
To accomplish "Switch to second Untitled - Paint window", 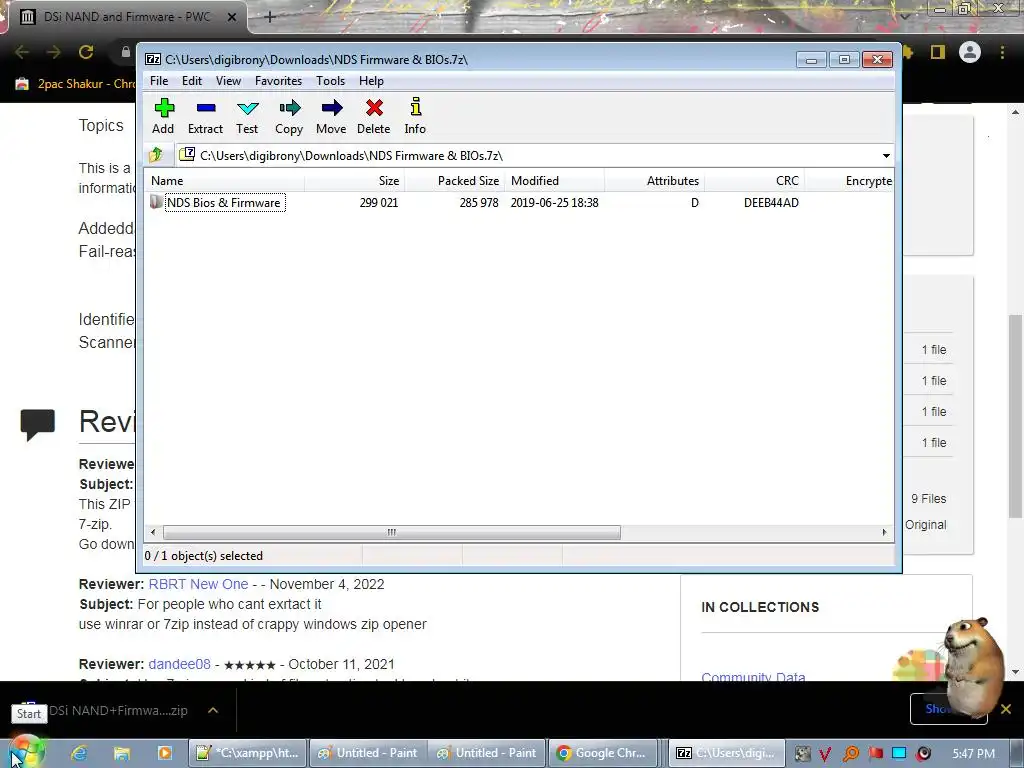I will tap(487, 753).
